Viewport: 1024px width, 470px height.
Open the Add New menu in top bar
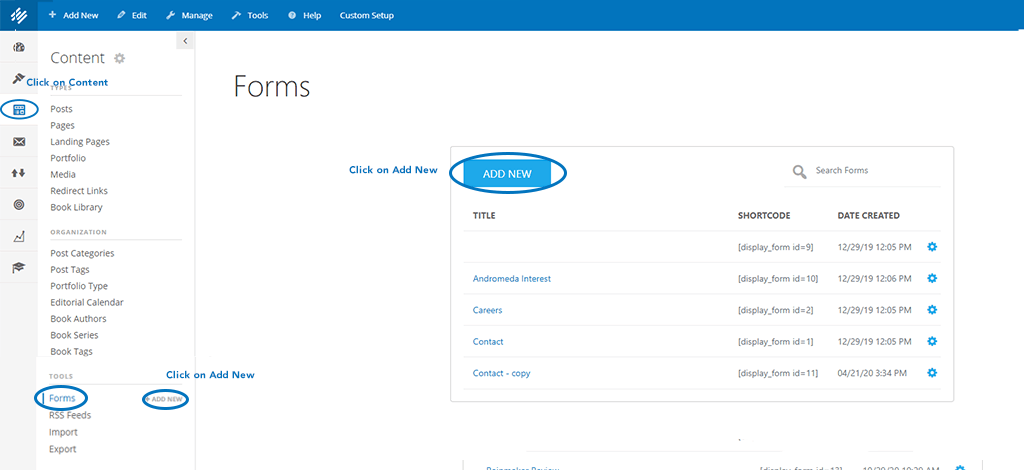click(74, 16)
